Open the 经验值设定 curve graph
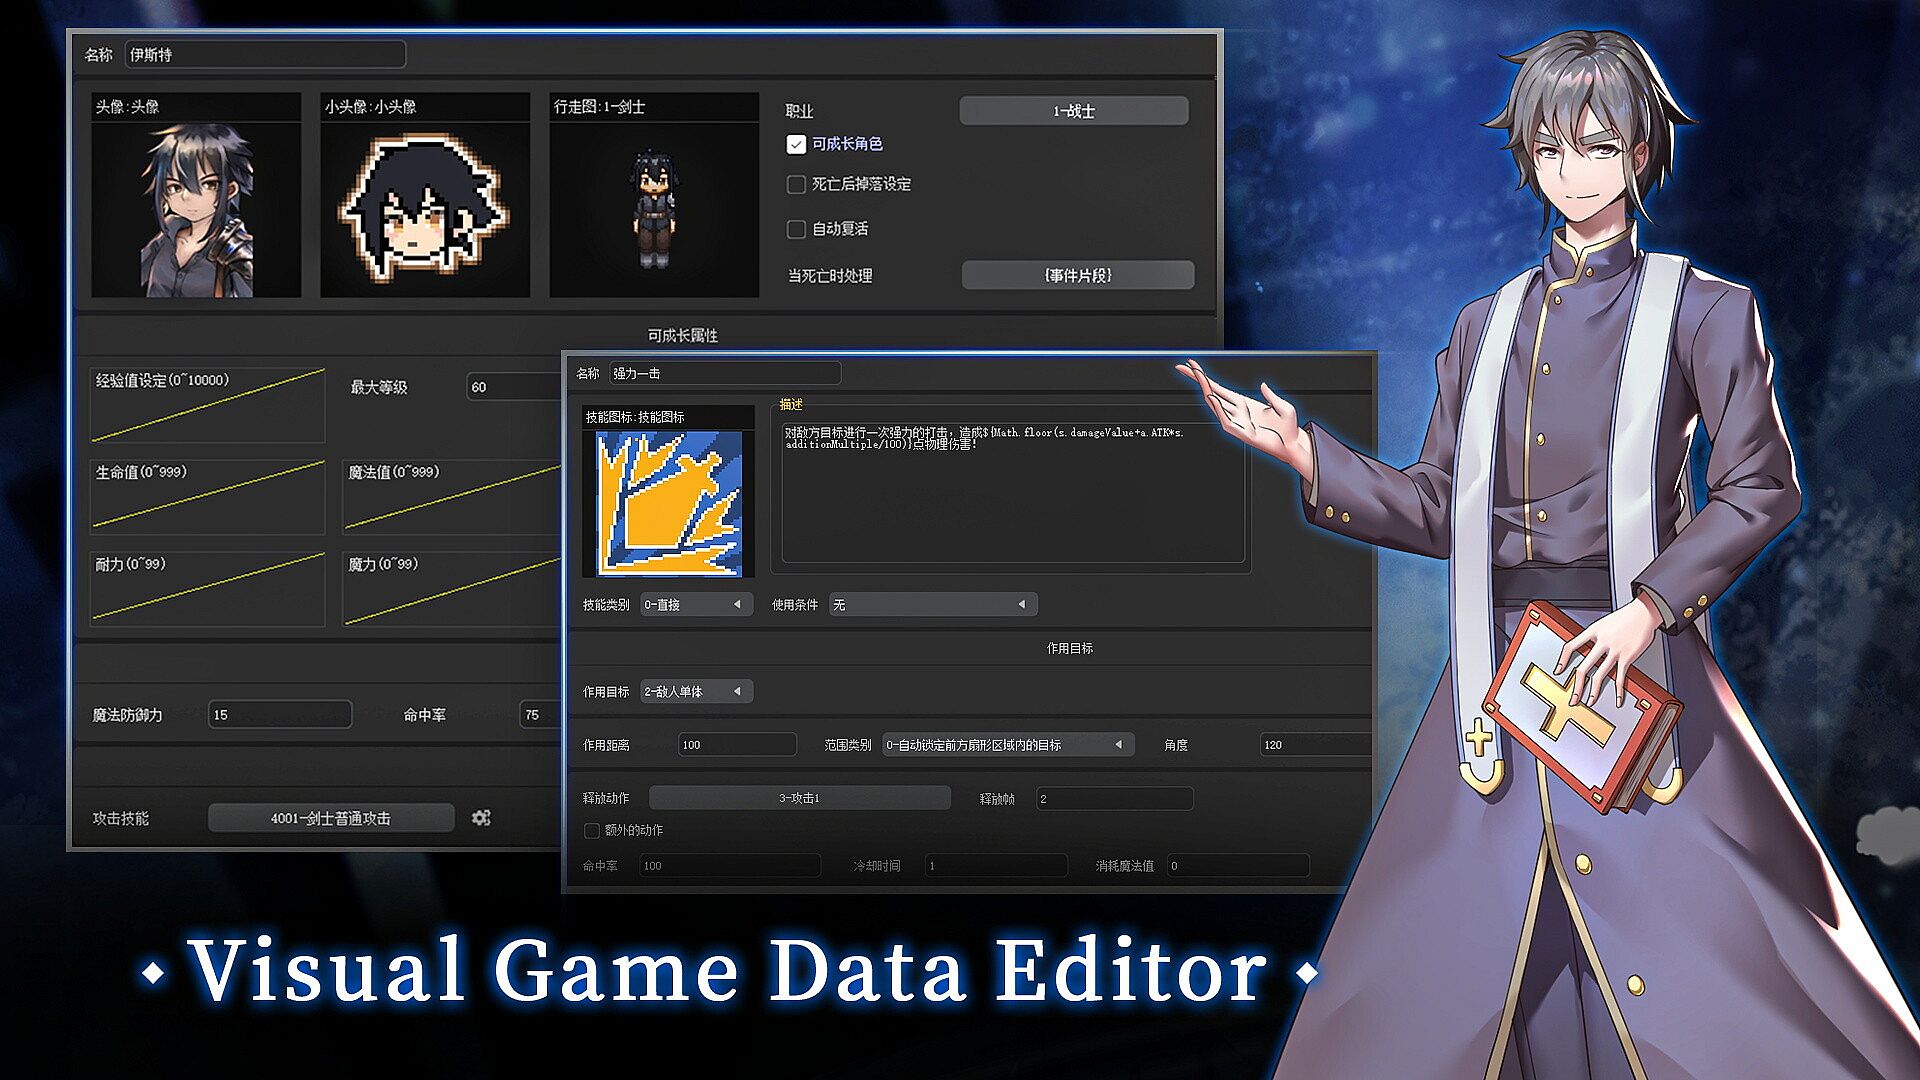This screenshot has width=1920, height=1080. [208, 405]
